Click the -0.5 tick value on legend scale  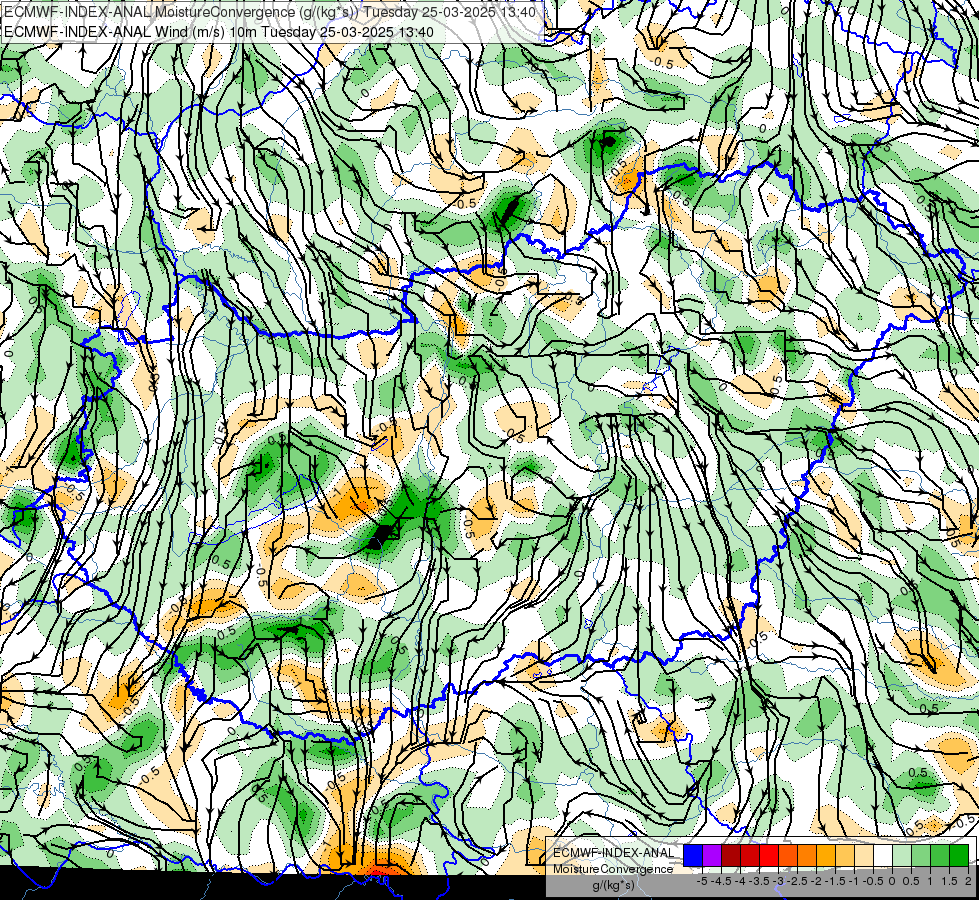(873, 881)
